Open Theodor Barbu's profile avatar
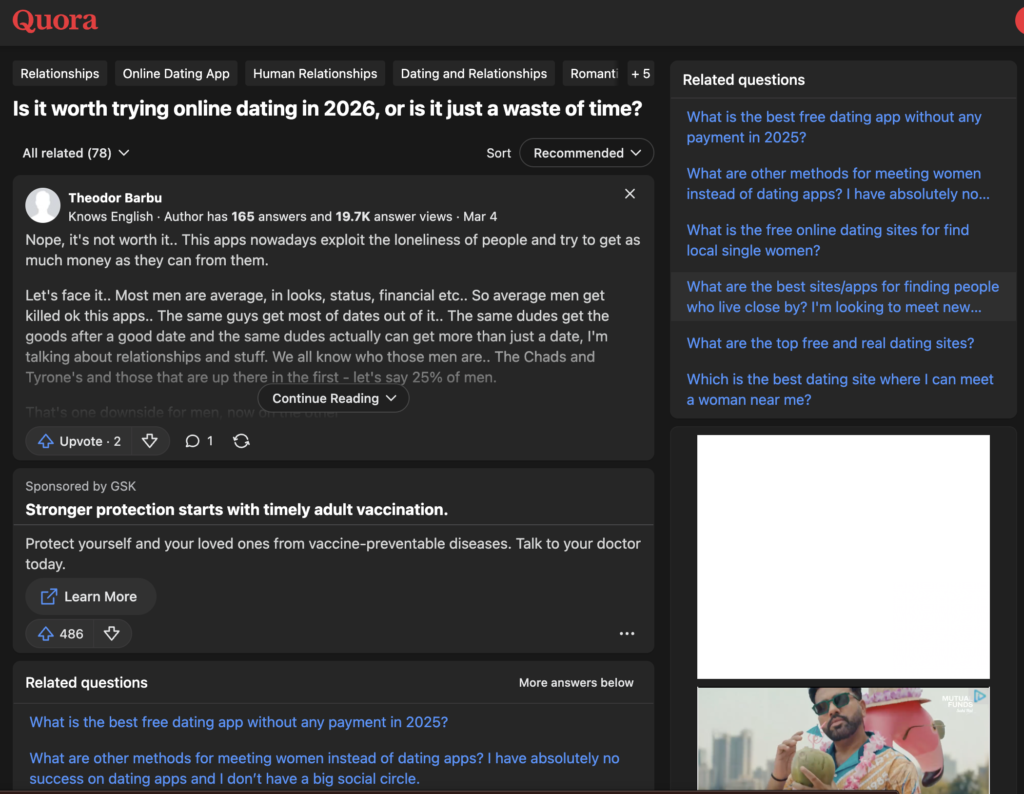Viewport: 1024px width, 794px height. point(42,206)
